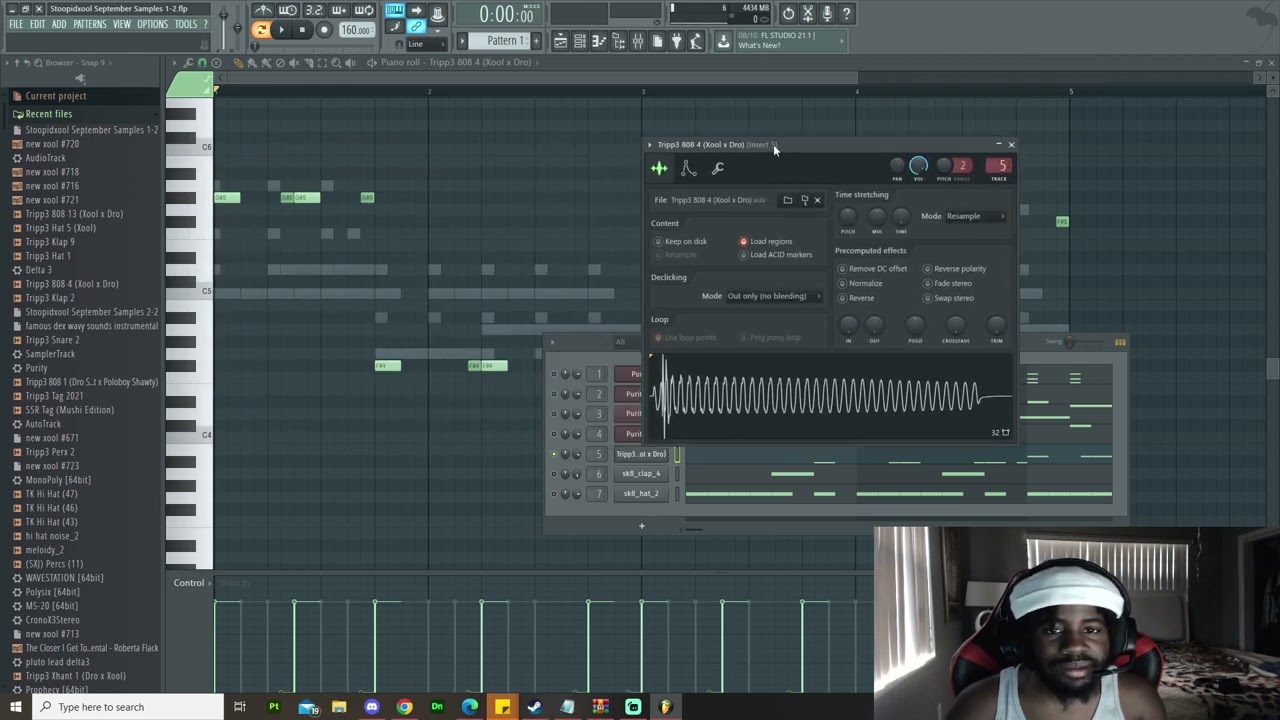The width and height of the screenshot is (1280, 720).
Task: Toggle Fade stereo effect
Action: (947, 283)
